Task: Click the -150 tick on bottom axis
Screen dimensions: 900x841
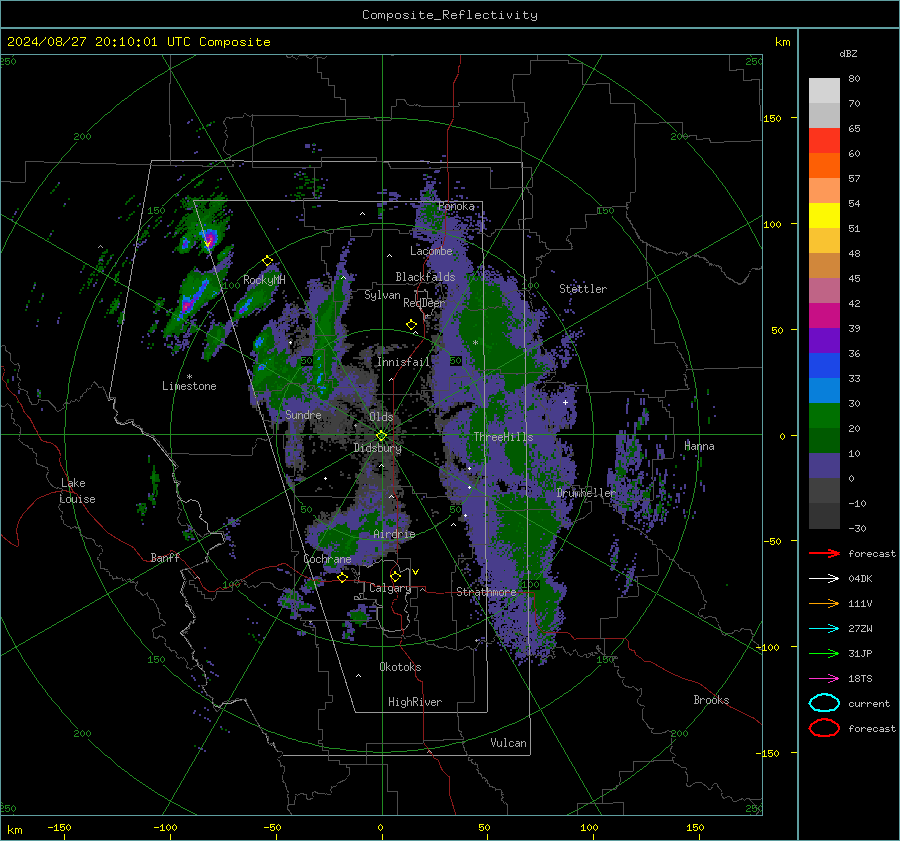Action: [59, 828]
